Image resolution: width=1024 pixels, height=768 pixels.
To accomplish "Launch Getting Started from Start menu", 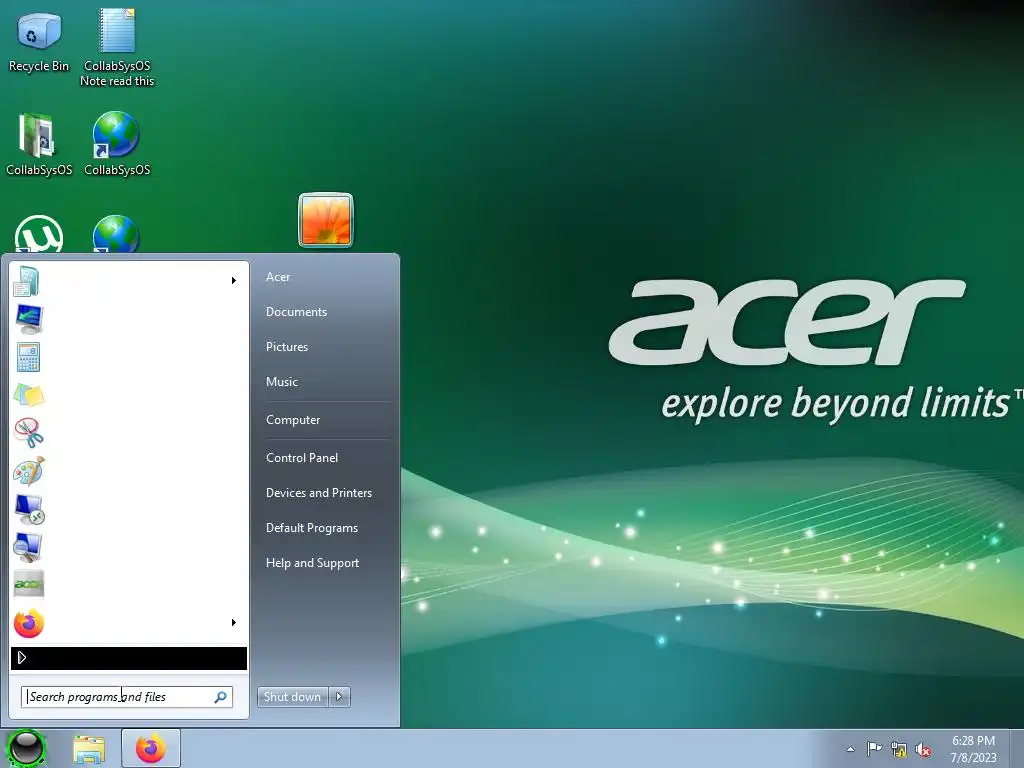I will [129, 281].
